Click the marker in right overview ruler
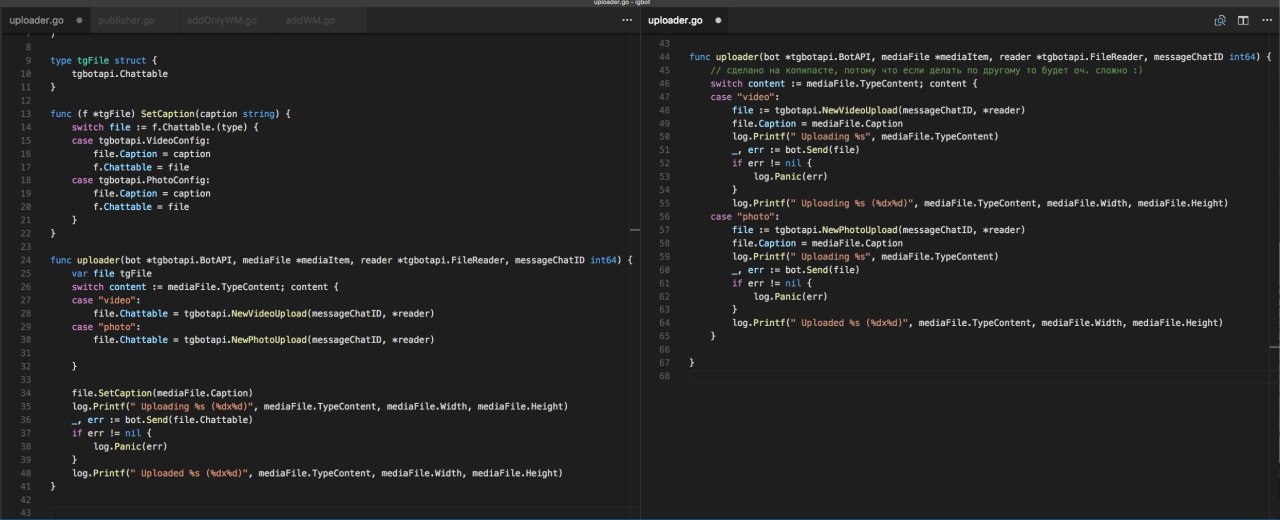 1274,348
